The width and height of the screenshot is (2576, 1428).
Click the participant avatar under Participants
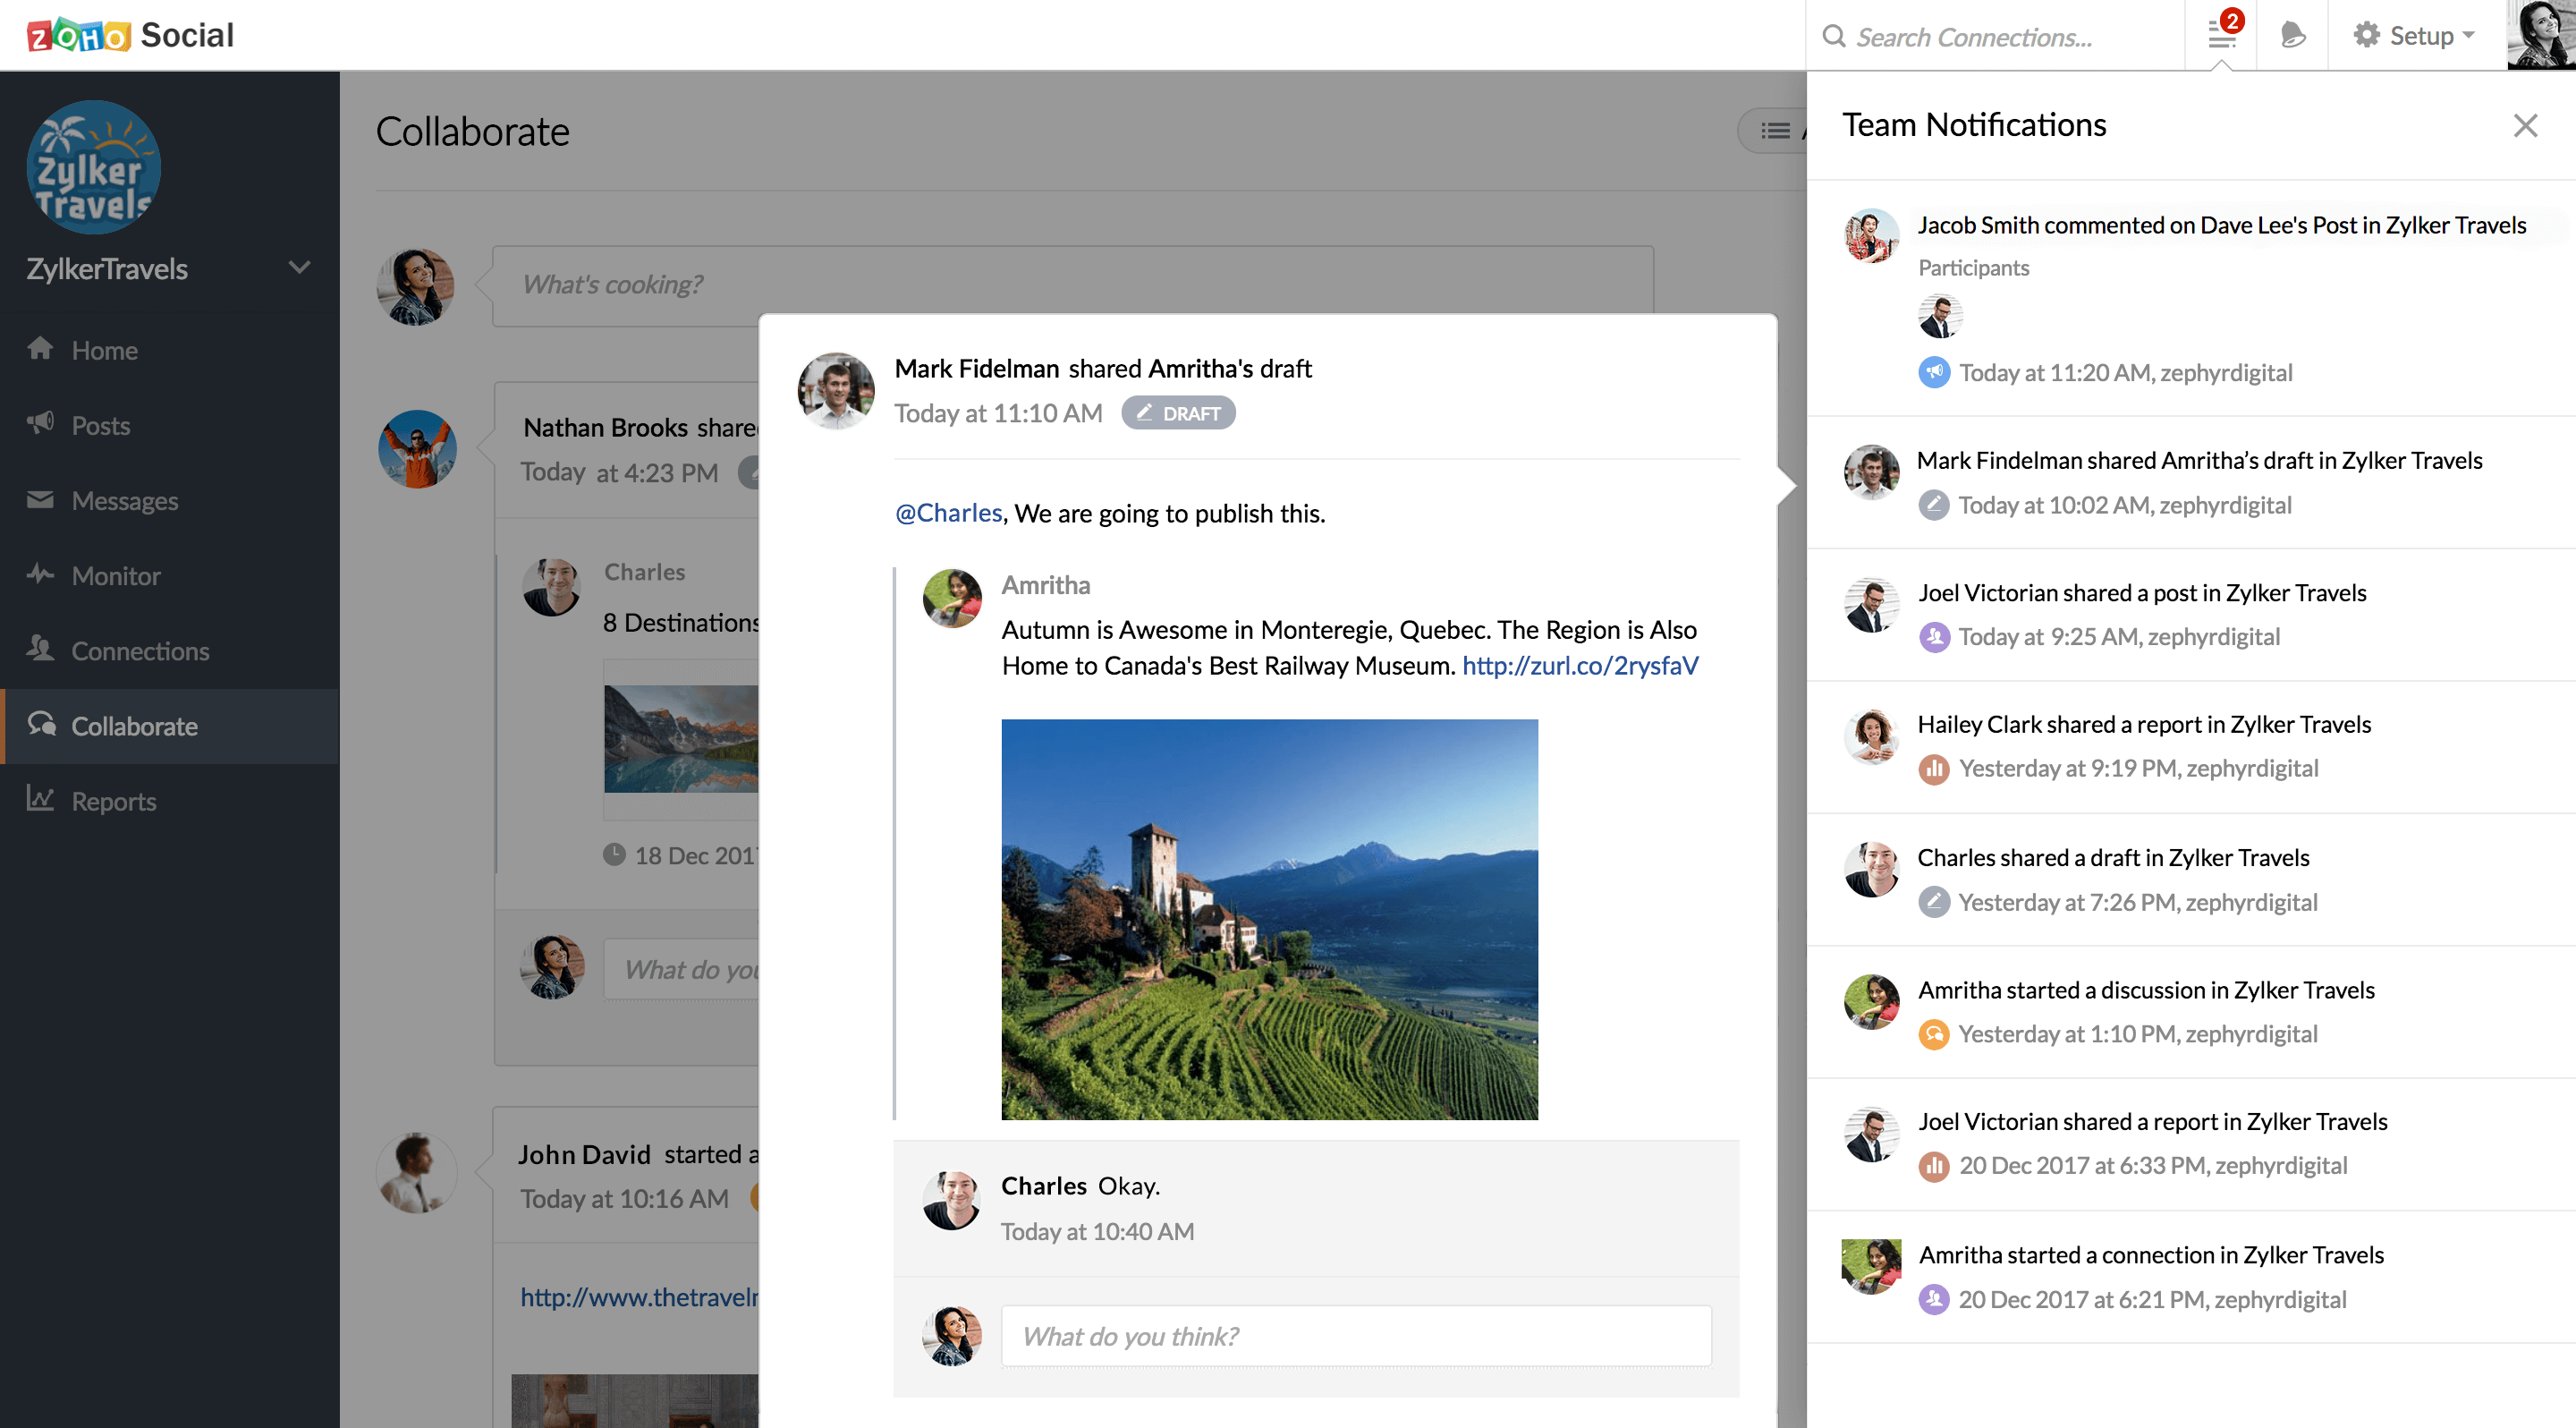point(1940,316)
